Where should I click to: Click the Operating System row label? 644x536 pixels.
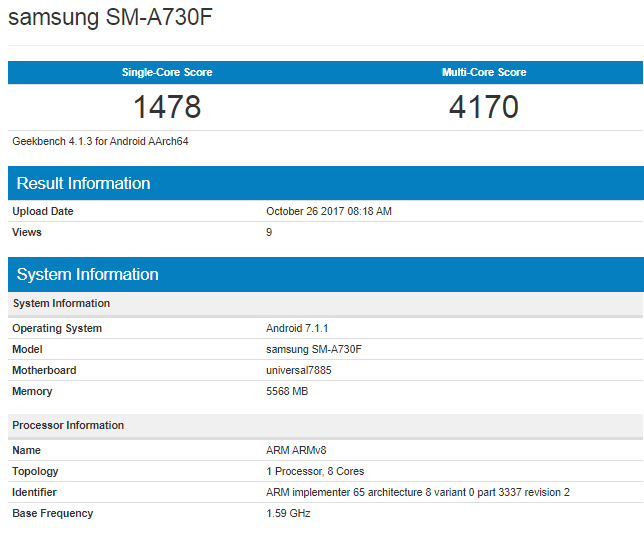click(57, 328)
